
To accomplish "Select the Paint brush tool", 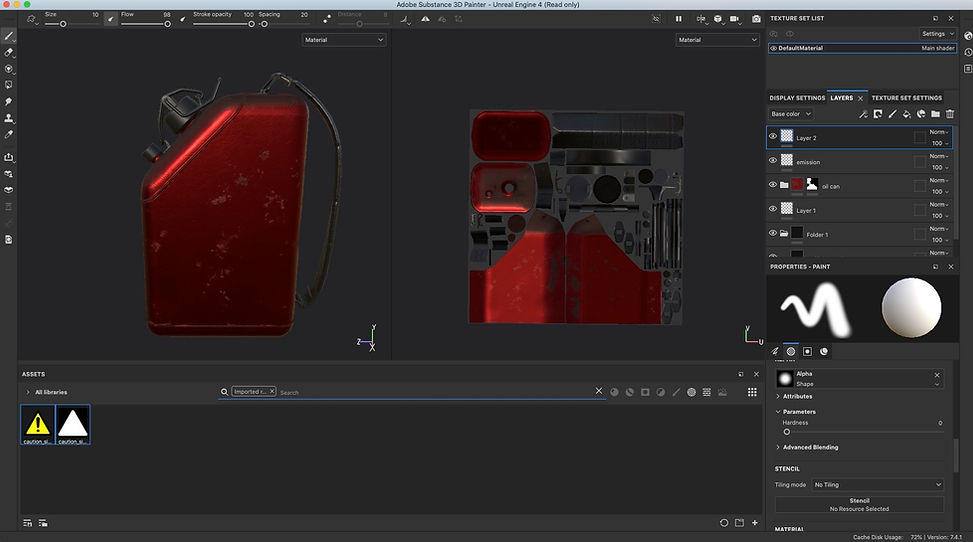I will pyautogui.click(x=9, y=36).
